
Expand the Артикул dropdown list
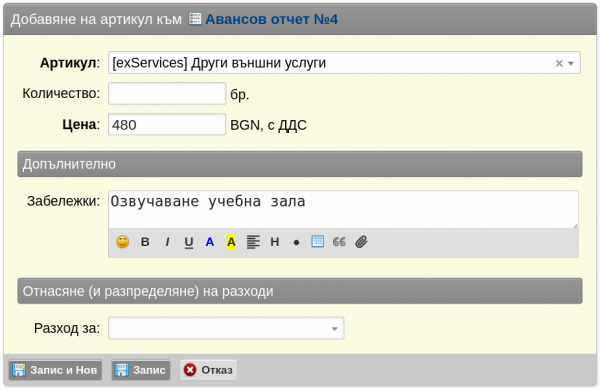(x=571, y=63)
